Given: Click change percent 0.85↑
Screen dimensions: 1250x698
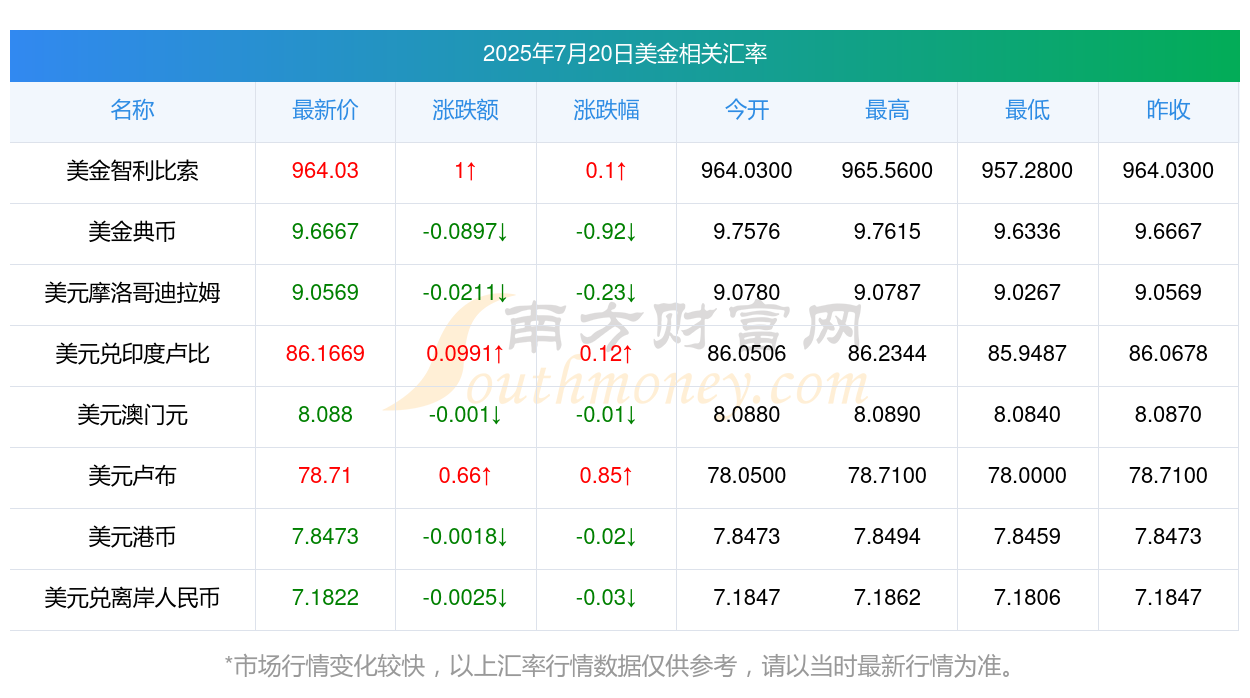Looking at the screenshot, I should point(606,476).
